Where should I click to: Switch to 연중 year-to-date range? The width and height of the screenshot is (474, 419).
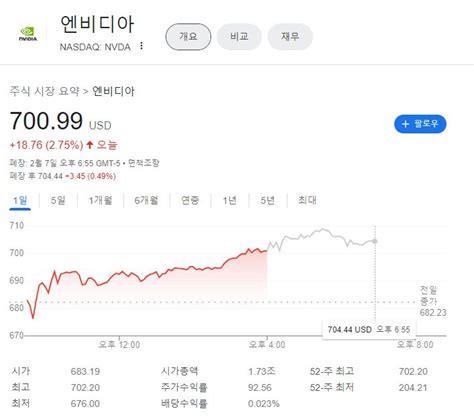(x=190, y=200)
